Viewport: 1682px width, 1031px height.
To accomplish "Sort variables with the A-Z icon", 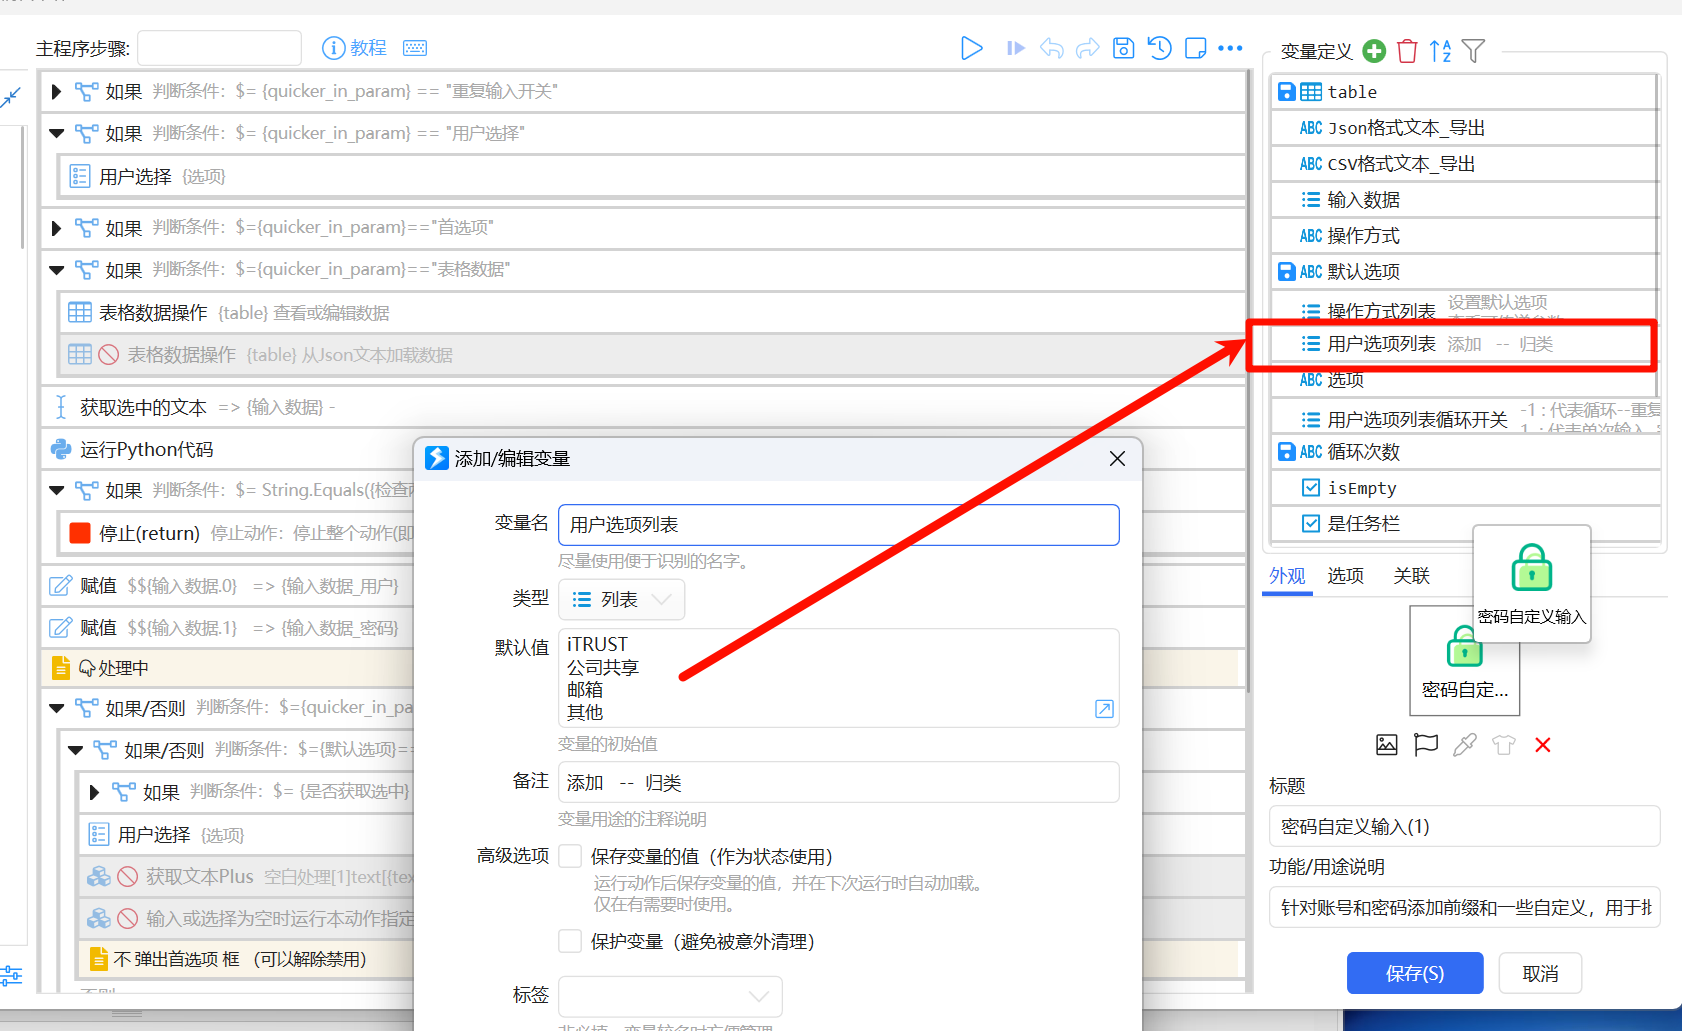I will [x=1440, y=51].
